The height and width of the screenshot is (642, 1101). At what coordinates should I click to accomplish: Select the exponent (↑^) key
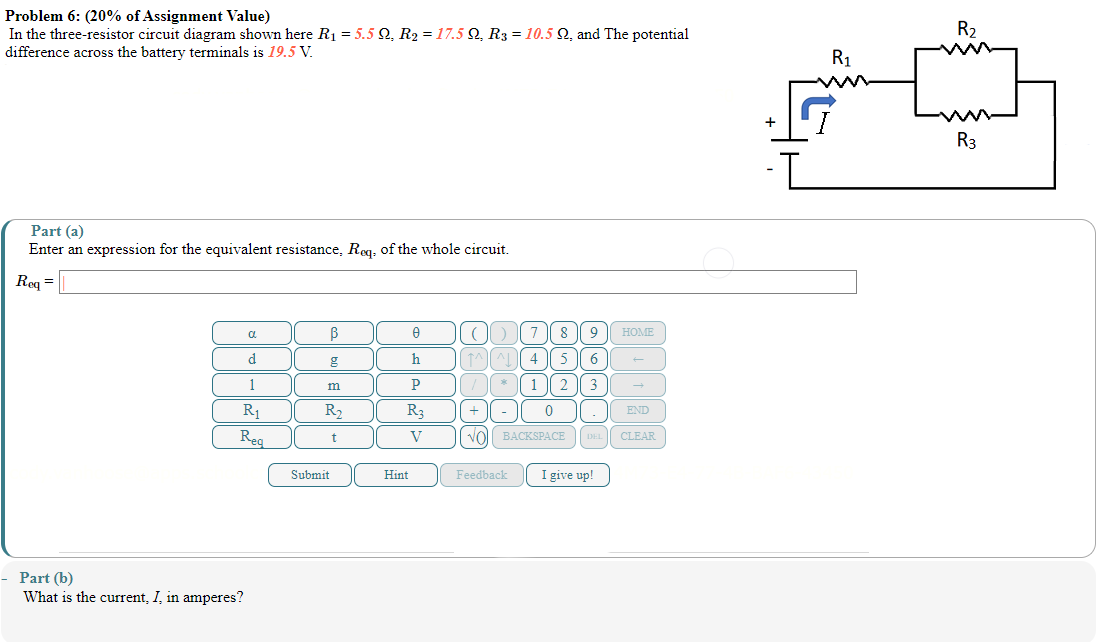pos(474,358)
